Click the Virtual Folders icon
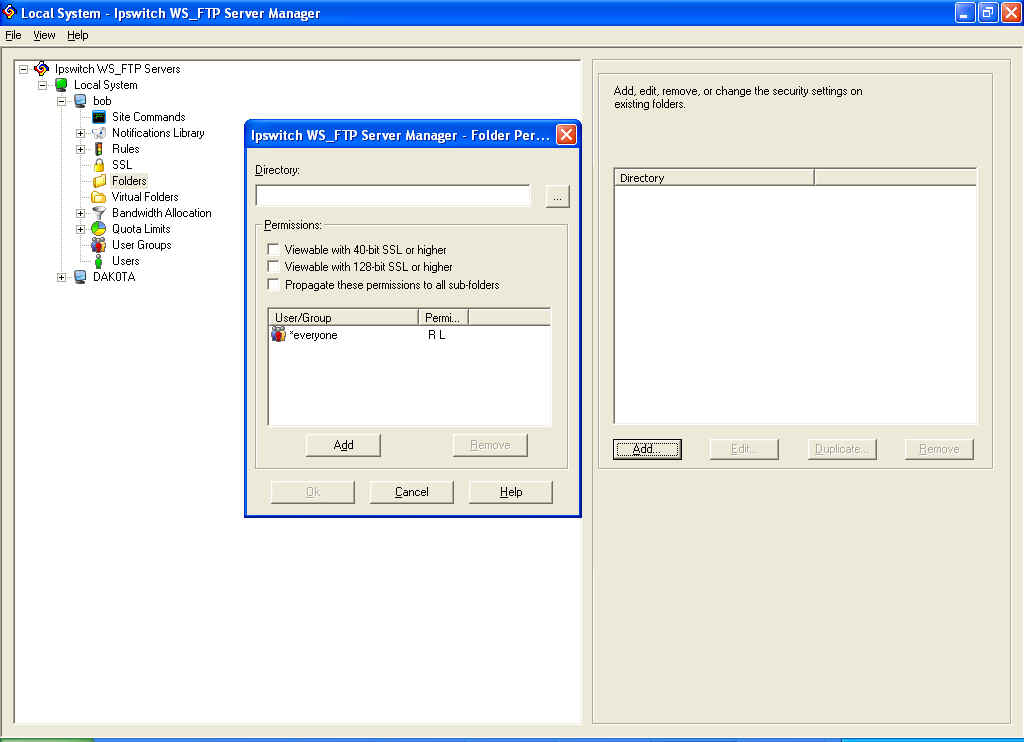Screen dimensions: 1024x742 (99, 197)
